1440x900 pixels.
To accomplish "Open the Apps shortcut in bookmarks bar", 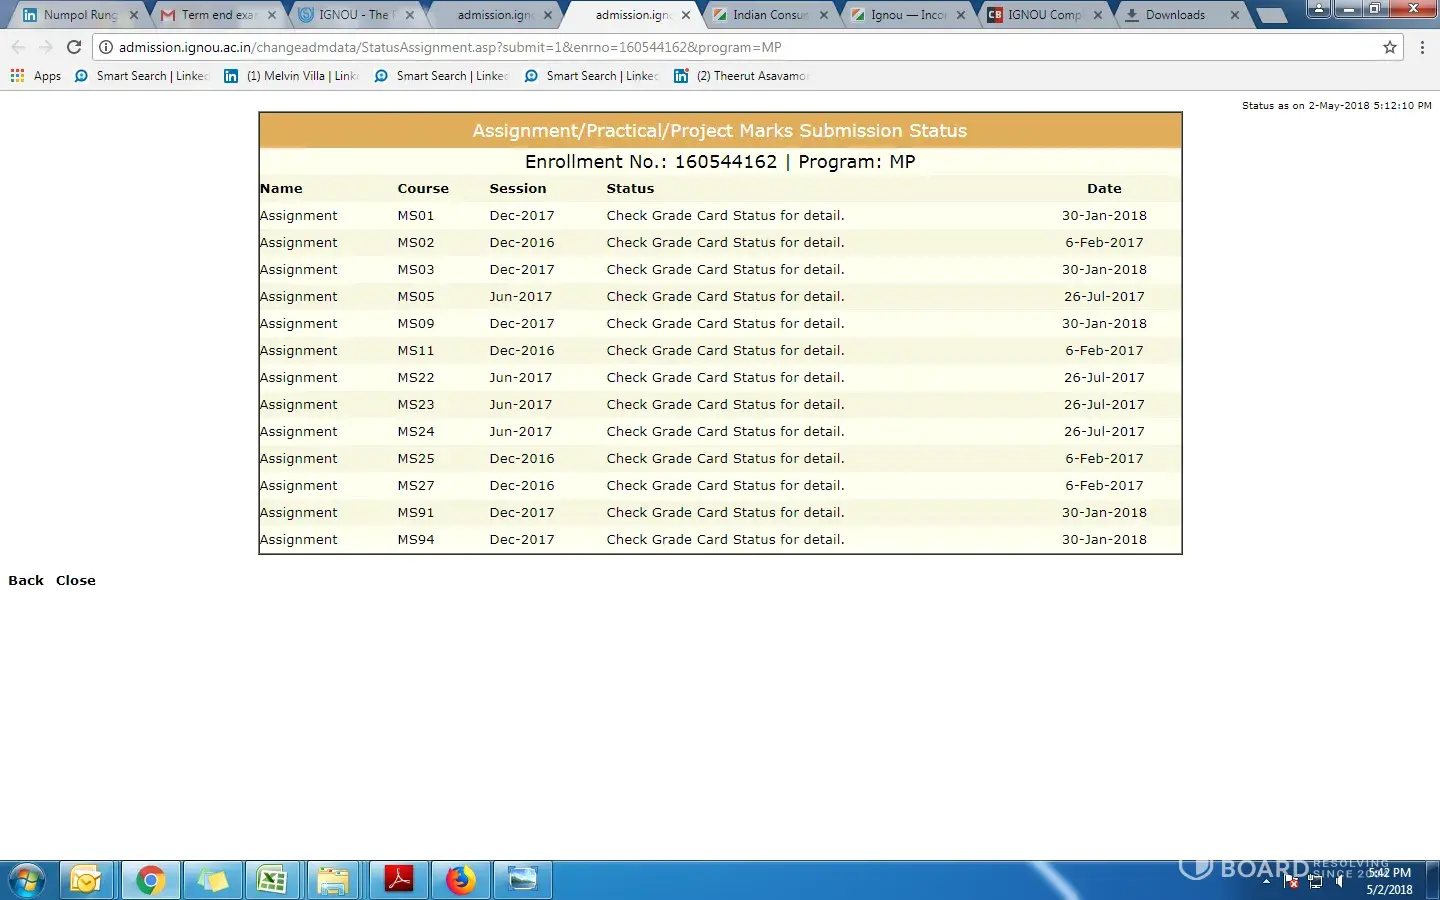I will click(35, 76).
